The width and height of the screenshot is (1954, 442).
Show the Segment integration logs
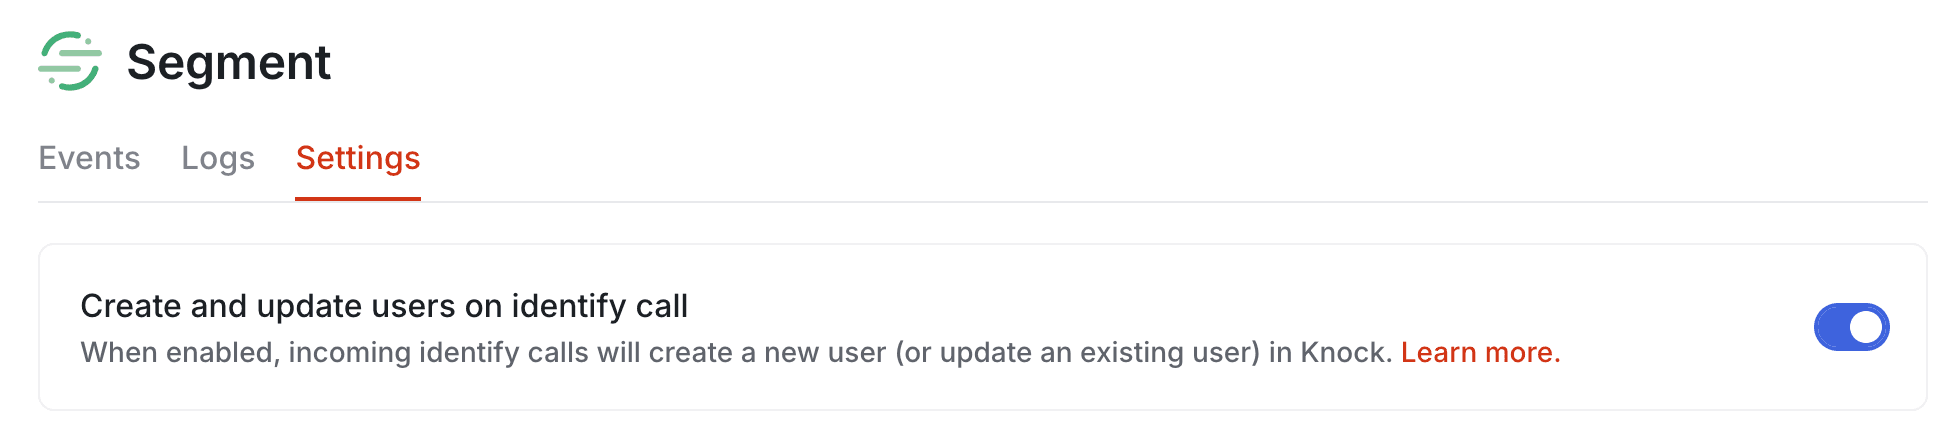(218, 158)
